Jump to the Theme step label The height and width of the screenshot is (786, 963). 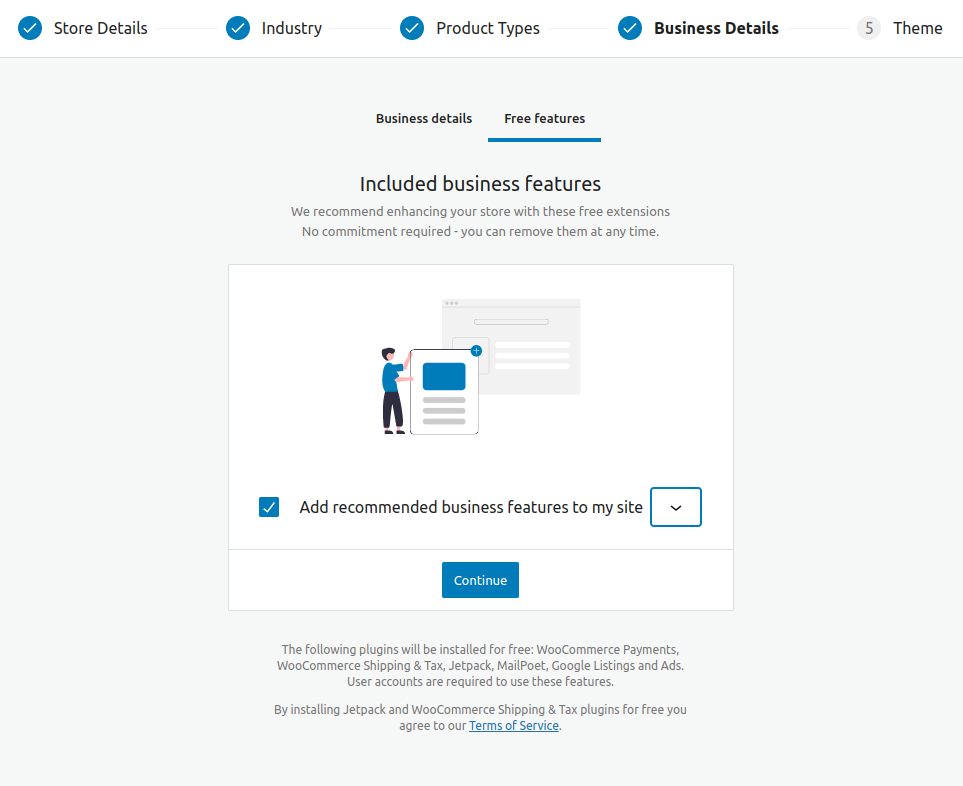click(918, 28)
